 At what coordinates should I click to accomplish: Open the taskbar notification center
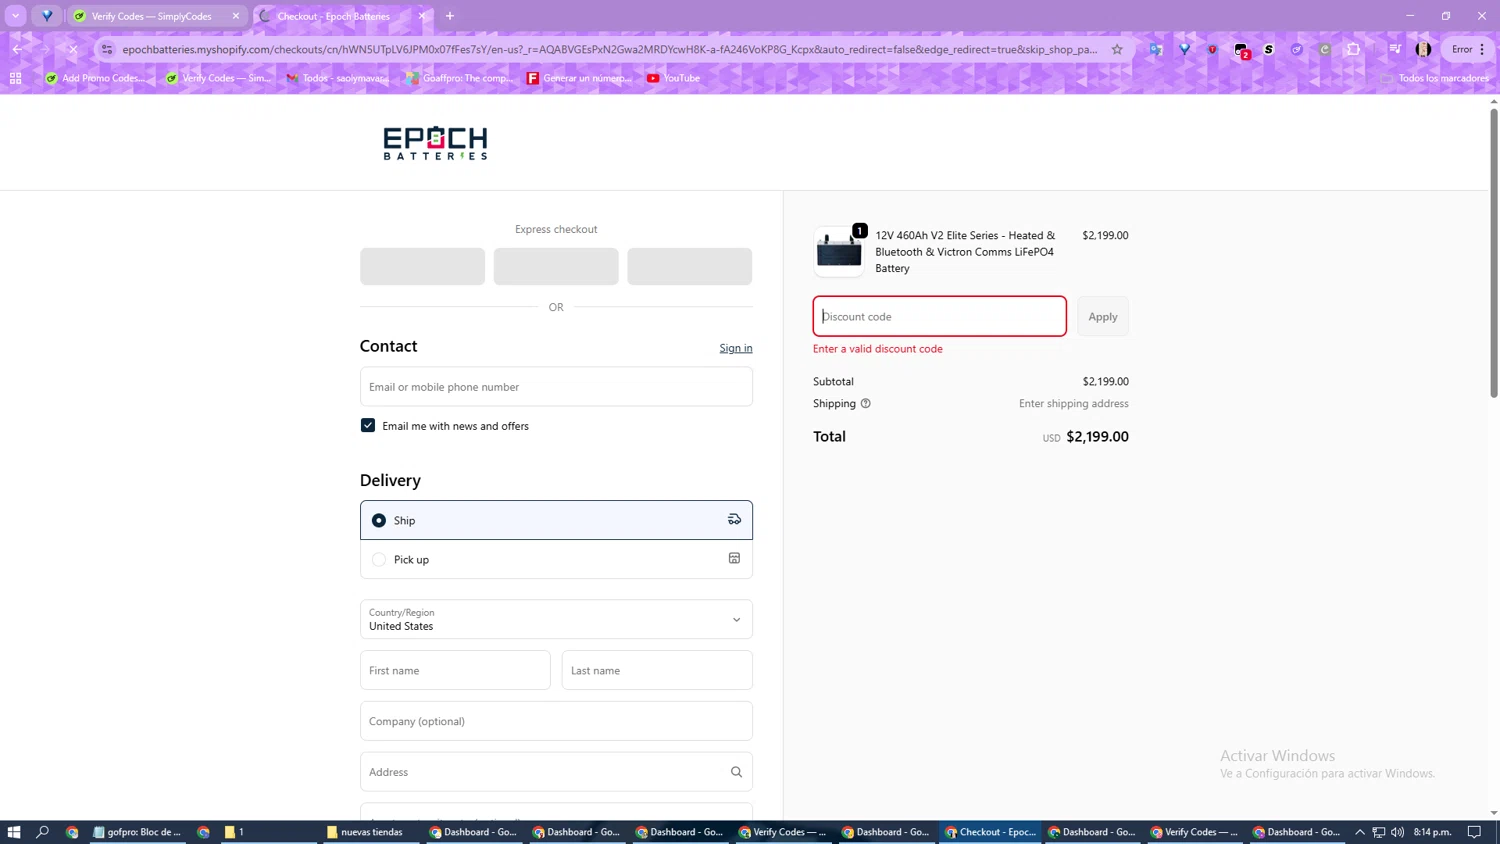point(1474,832)
